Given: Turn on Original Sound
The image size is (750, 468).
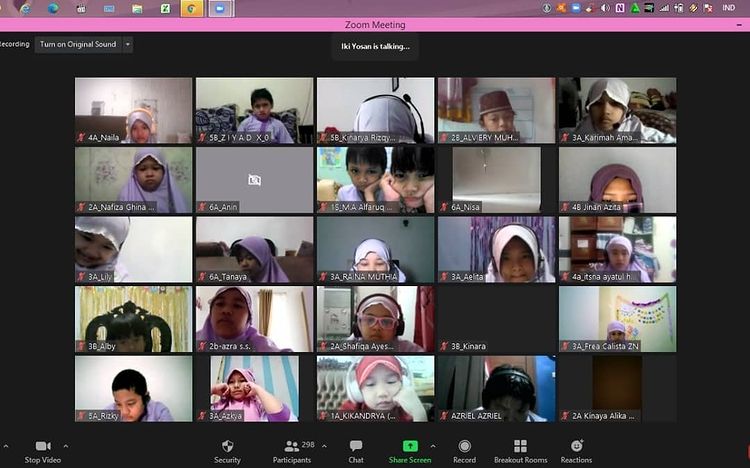Looking at the screenshot, I should point(77,45).
